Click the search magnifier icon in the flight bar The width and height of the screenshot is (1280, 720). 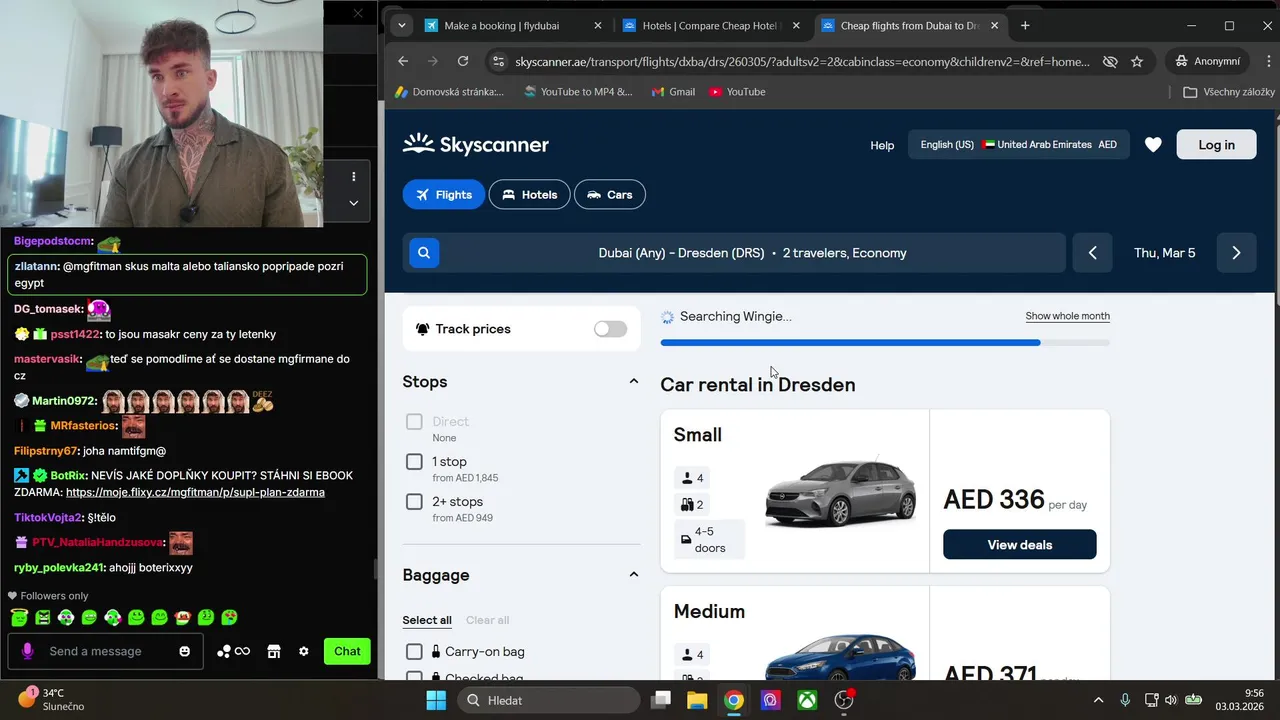(x=424, y=253)
